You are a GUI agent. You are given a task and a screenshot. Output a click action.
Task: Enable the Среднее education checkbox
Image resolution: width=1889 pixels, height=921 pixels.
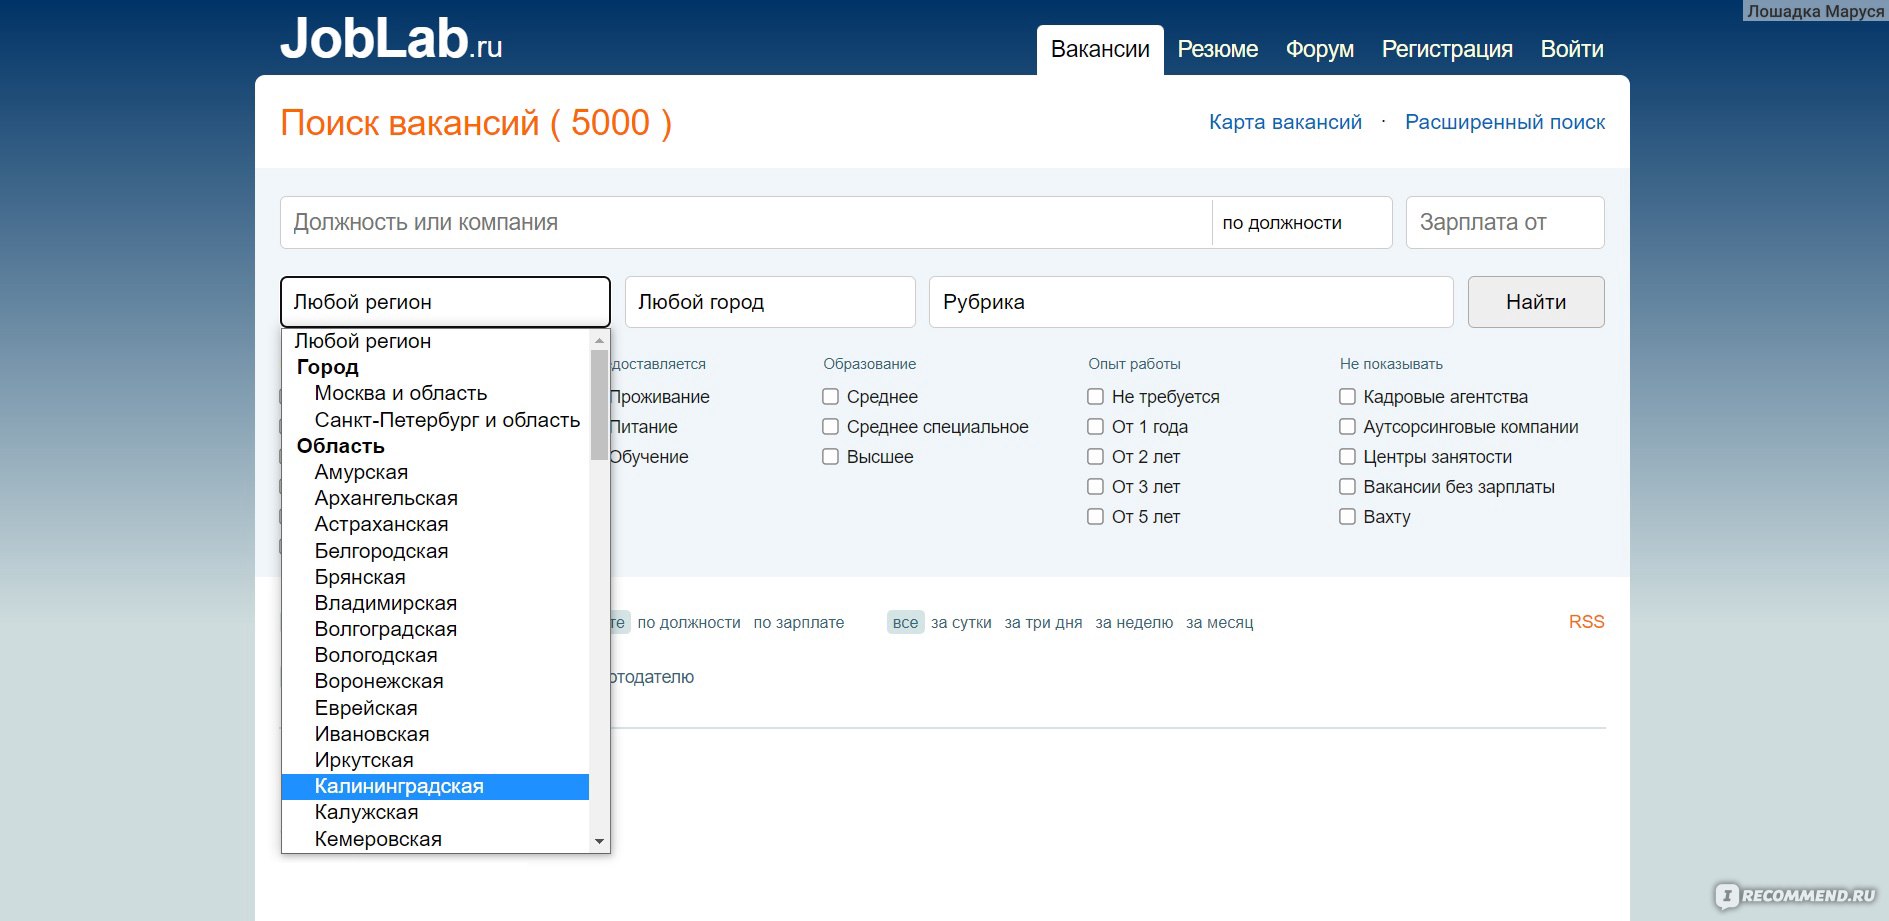(830, 397)
